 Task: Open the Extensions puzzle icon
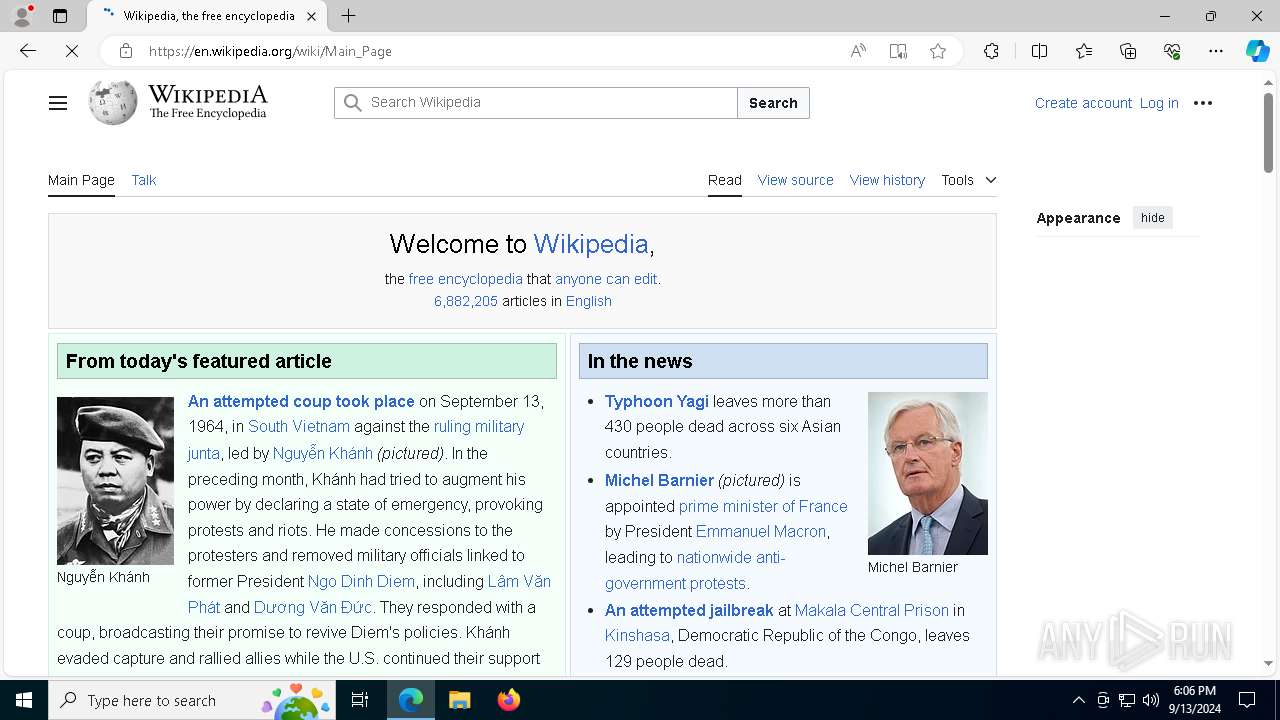[x=991, y=51]
